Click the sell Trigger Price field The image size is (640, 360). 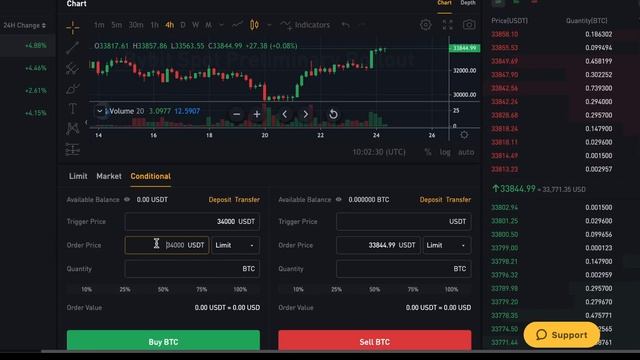404,222
